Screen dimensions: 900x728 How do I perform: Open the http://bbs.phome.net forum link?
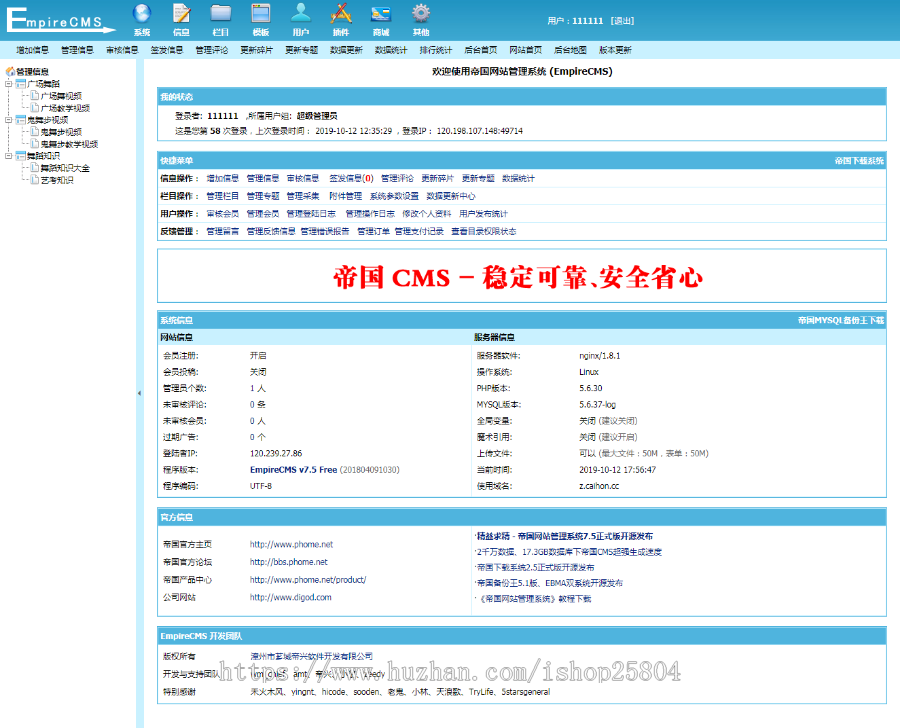point(288,562)
